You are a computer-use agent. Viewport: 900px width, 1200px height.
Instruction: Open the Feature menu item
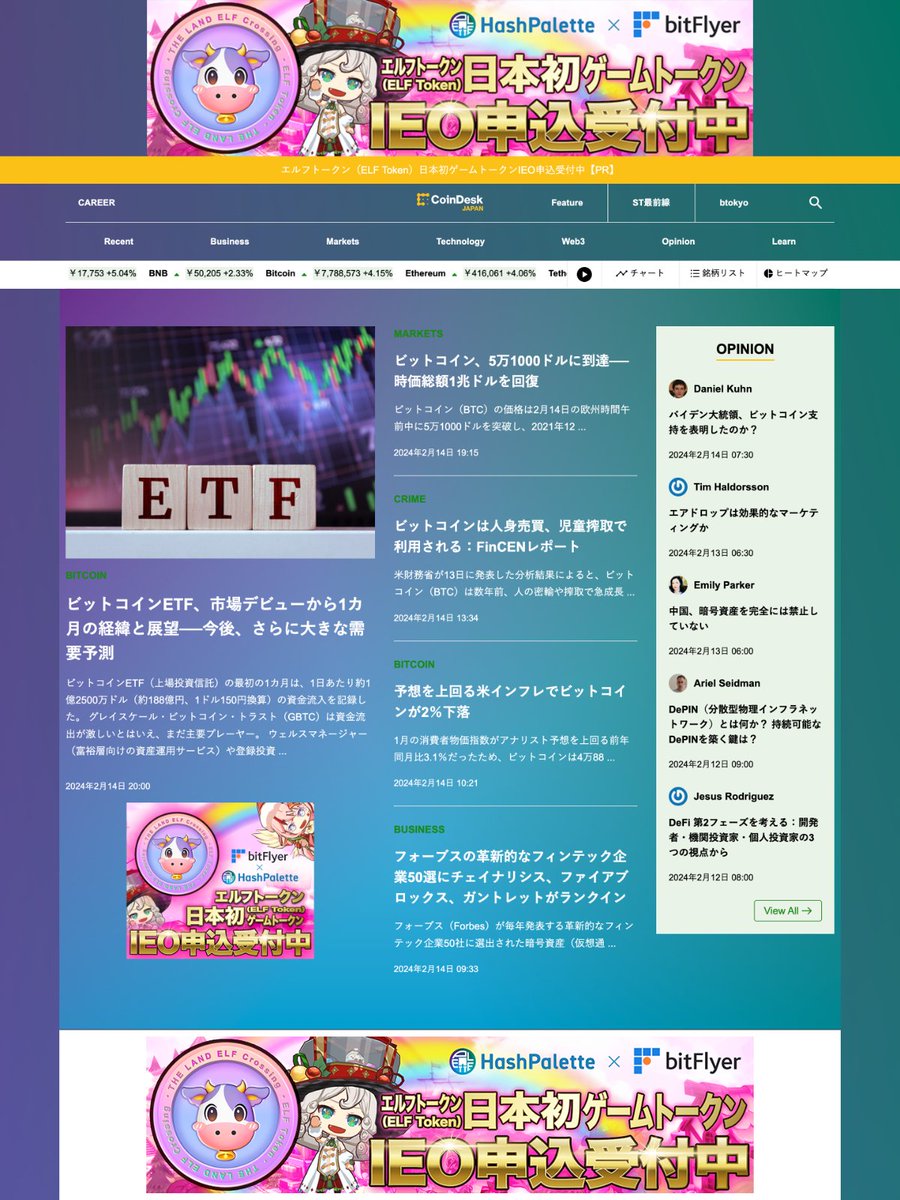tap(567, 203)
